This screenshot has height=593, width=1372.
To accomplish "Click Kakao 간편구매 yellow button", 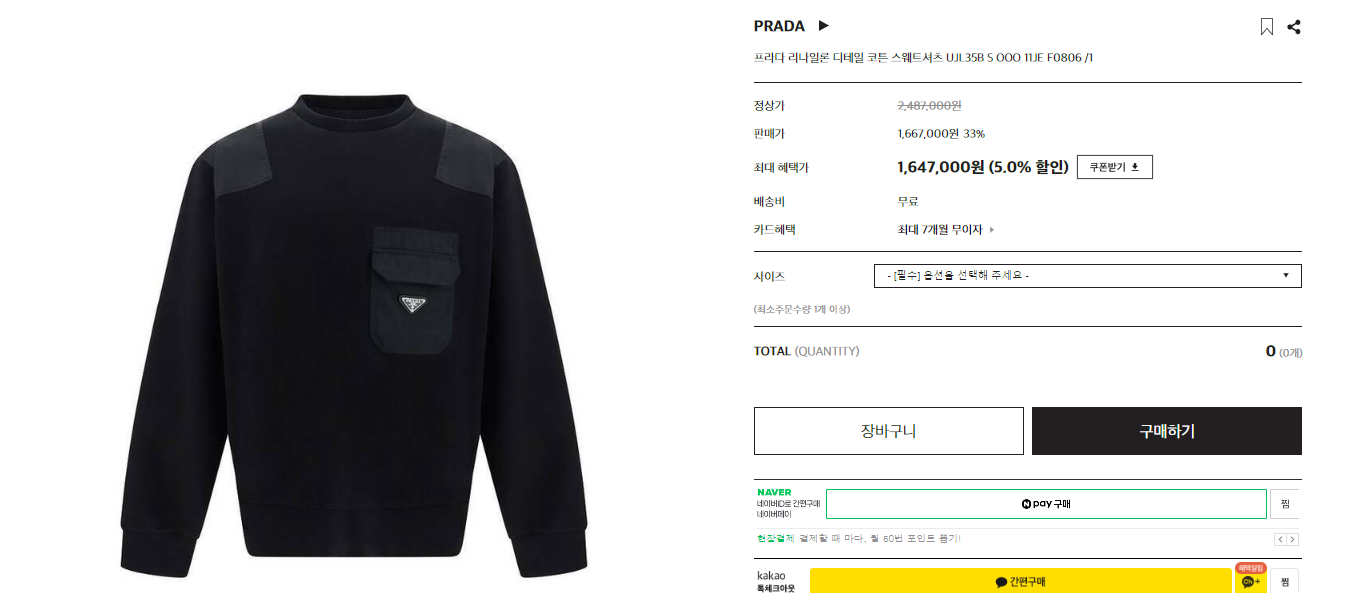I will (x=1020, y=581).
